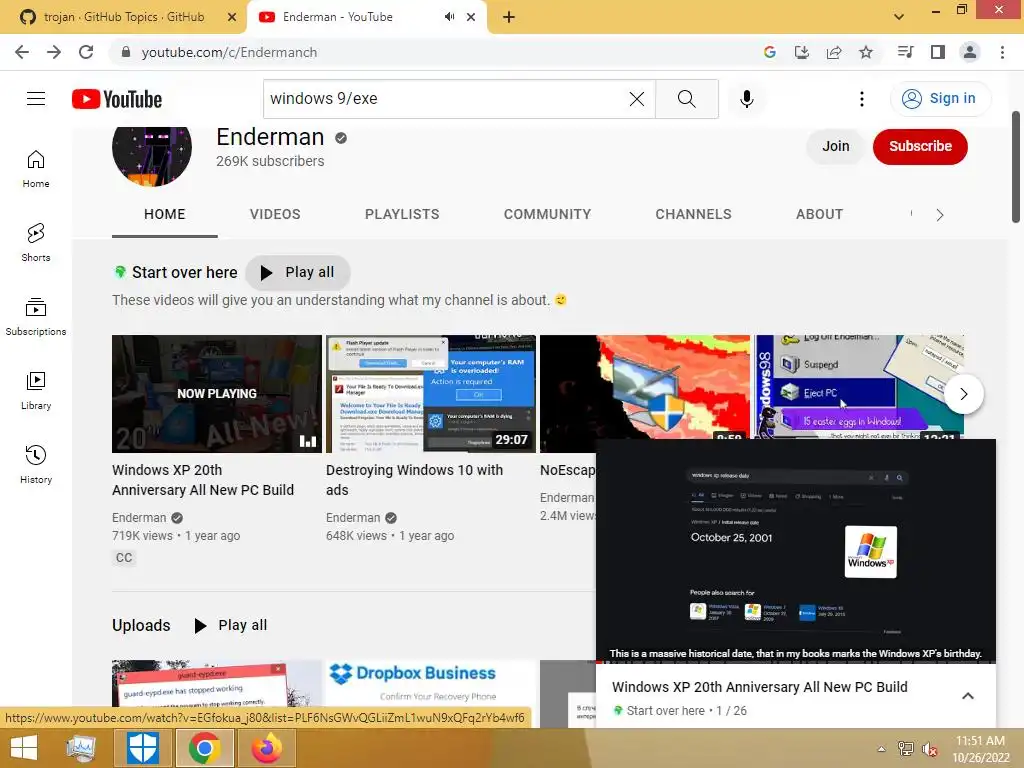Switch to the CHANNELS channel tab

694,214
